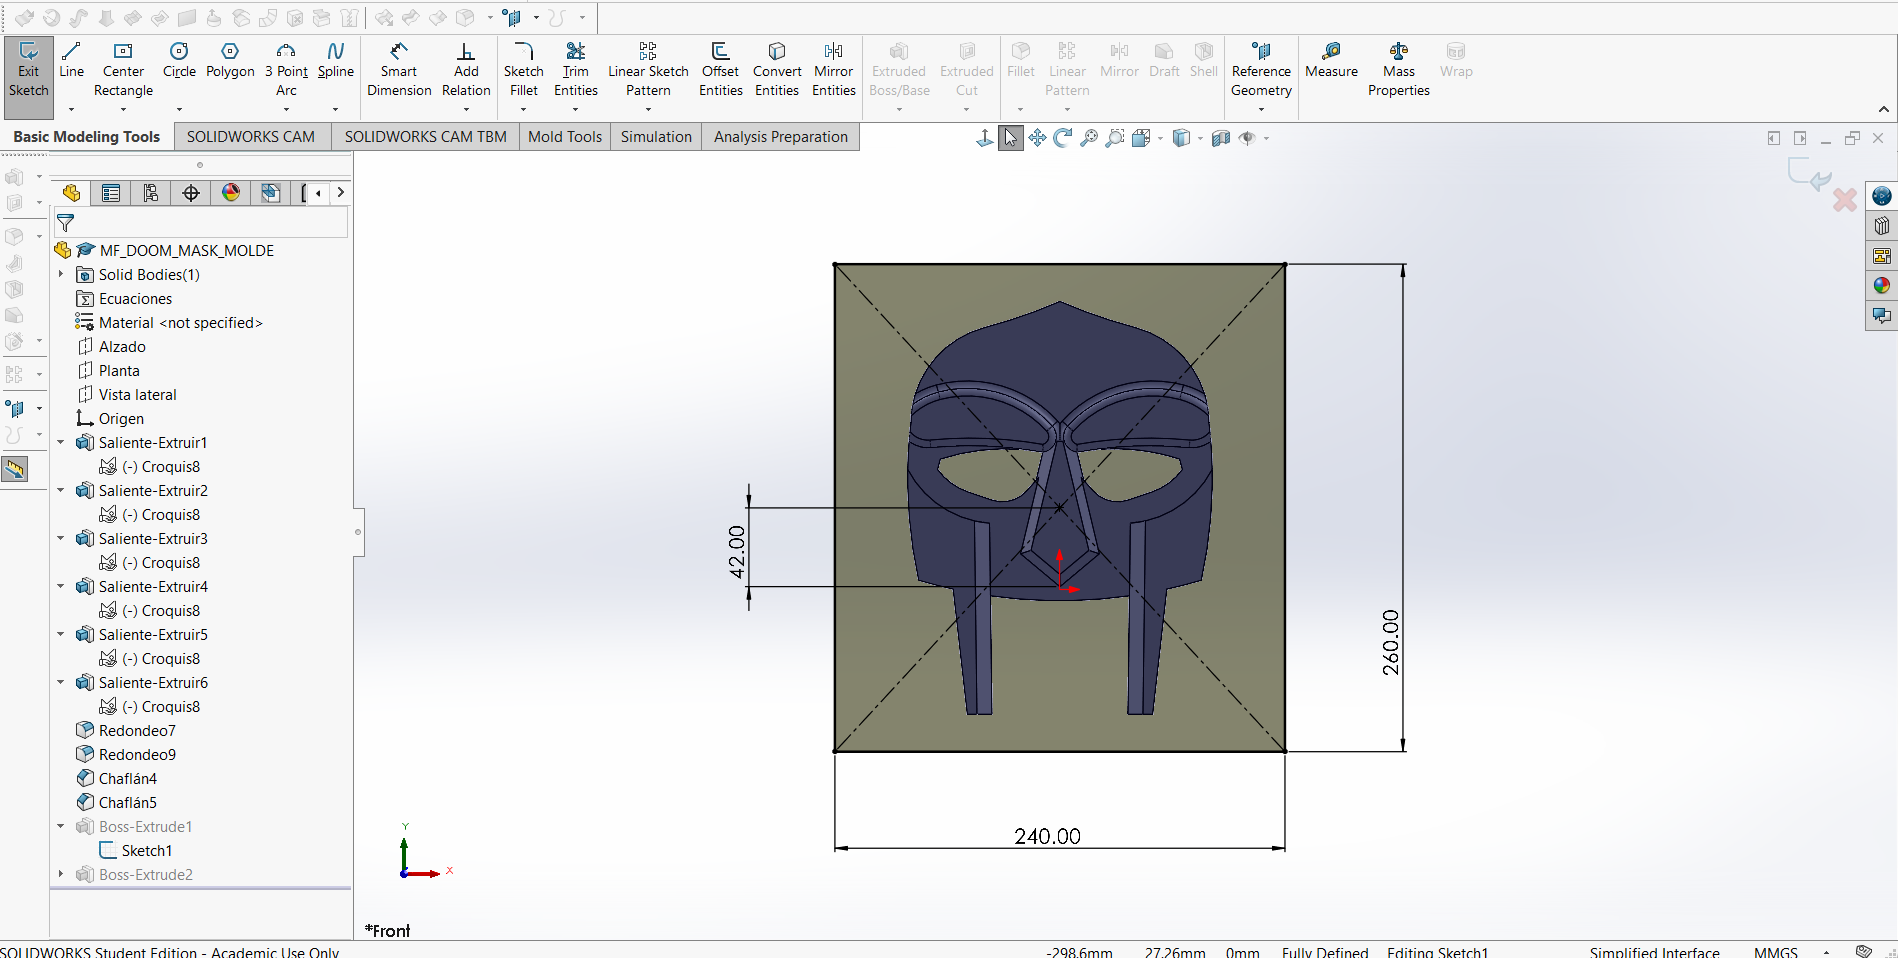
Task: Collapse the Saliente-Extruir1 feature
Action: [61, 442]
